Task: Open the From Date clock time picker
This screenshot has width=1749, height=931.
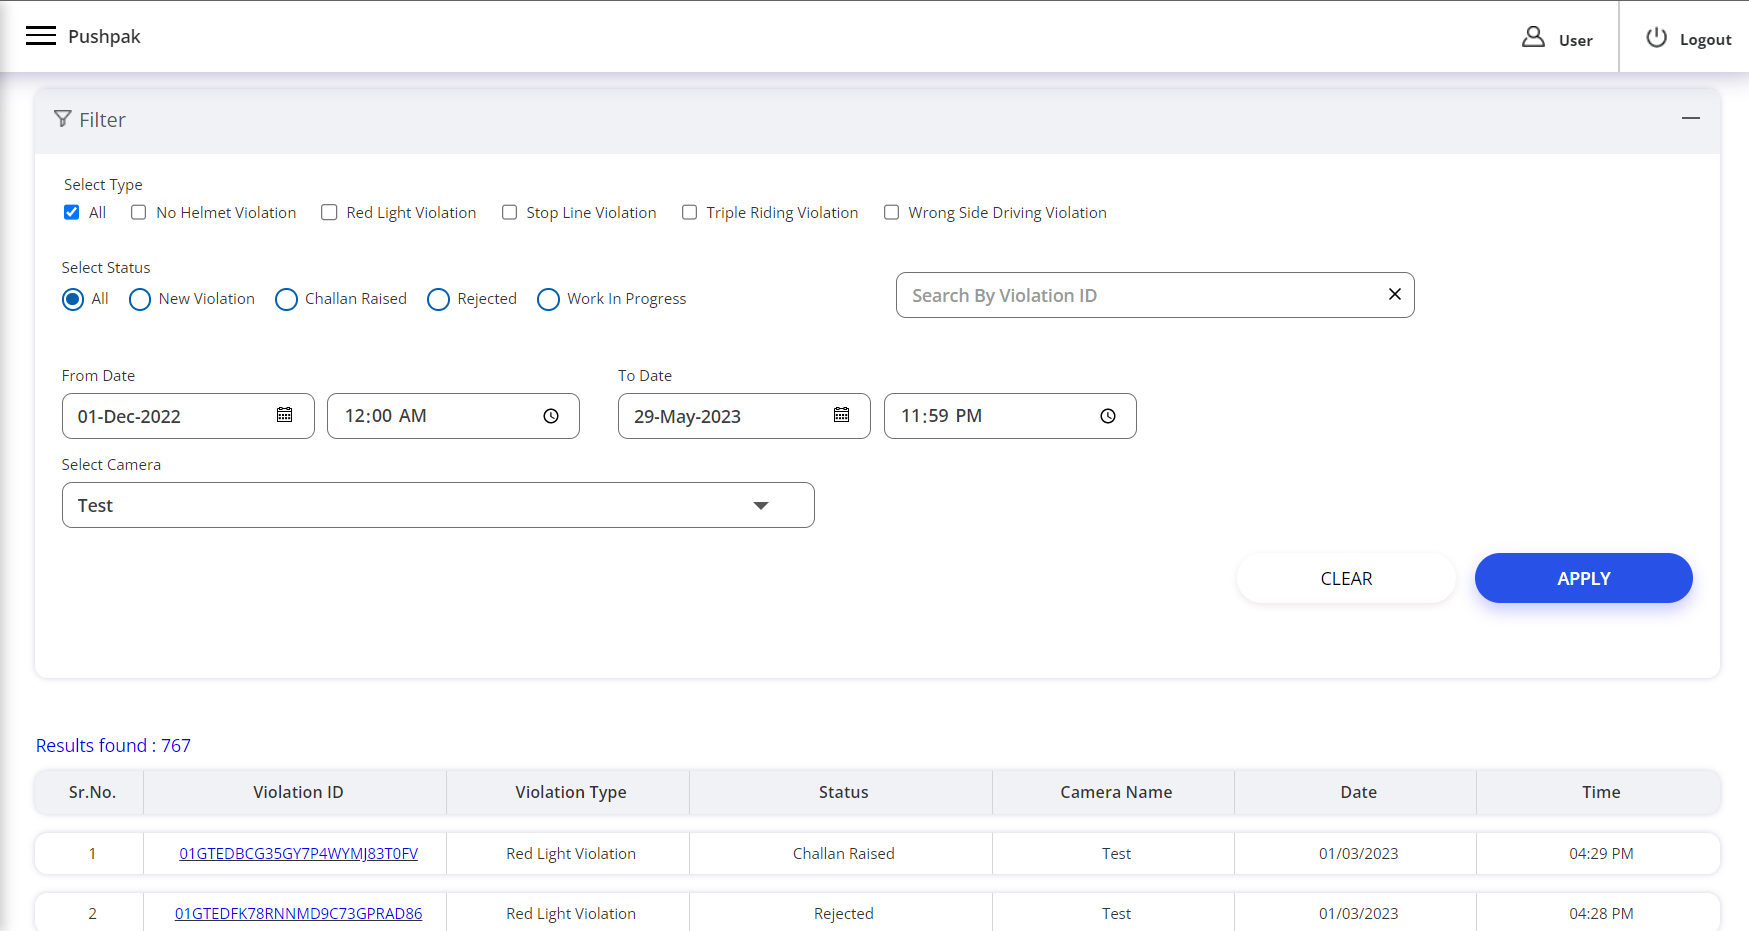Action: click(551, 416)
